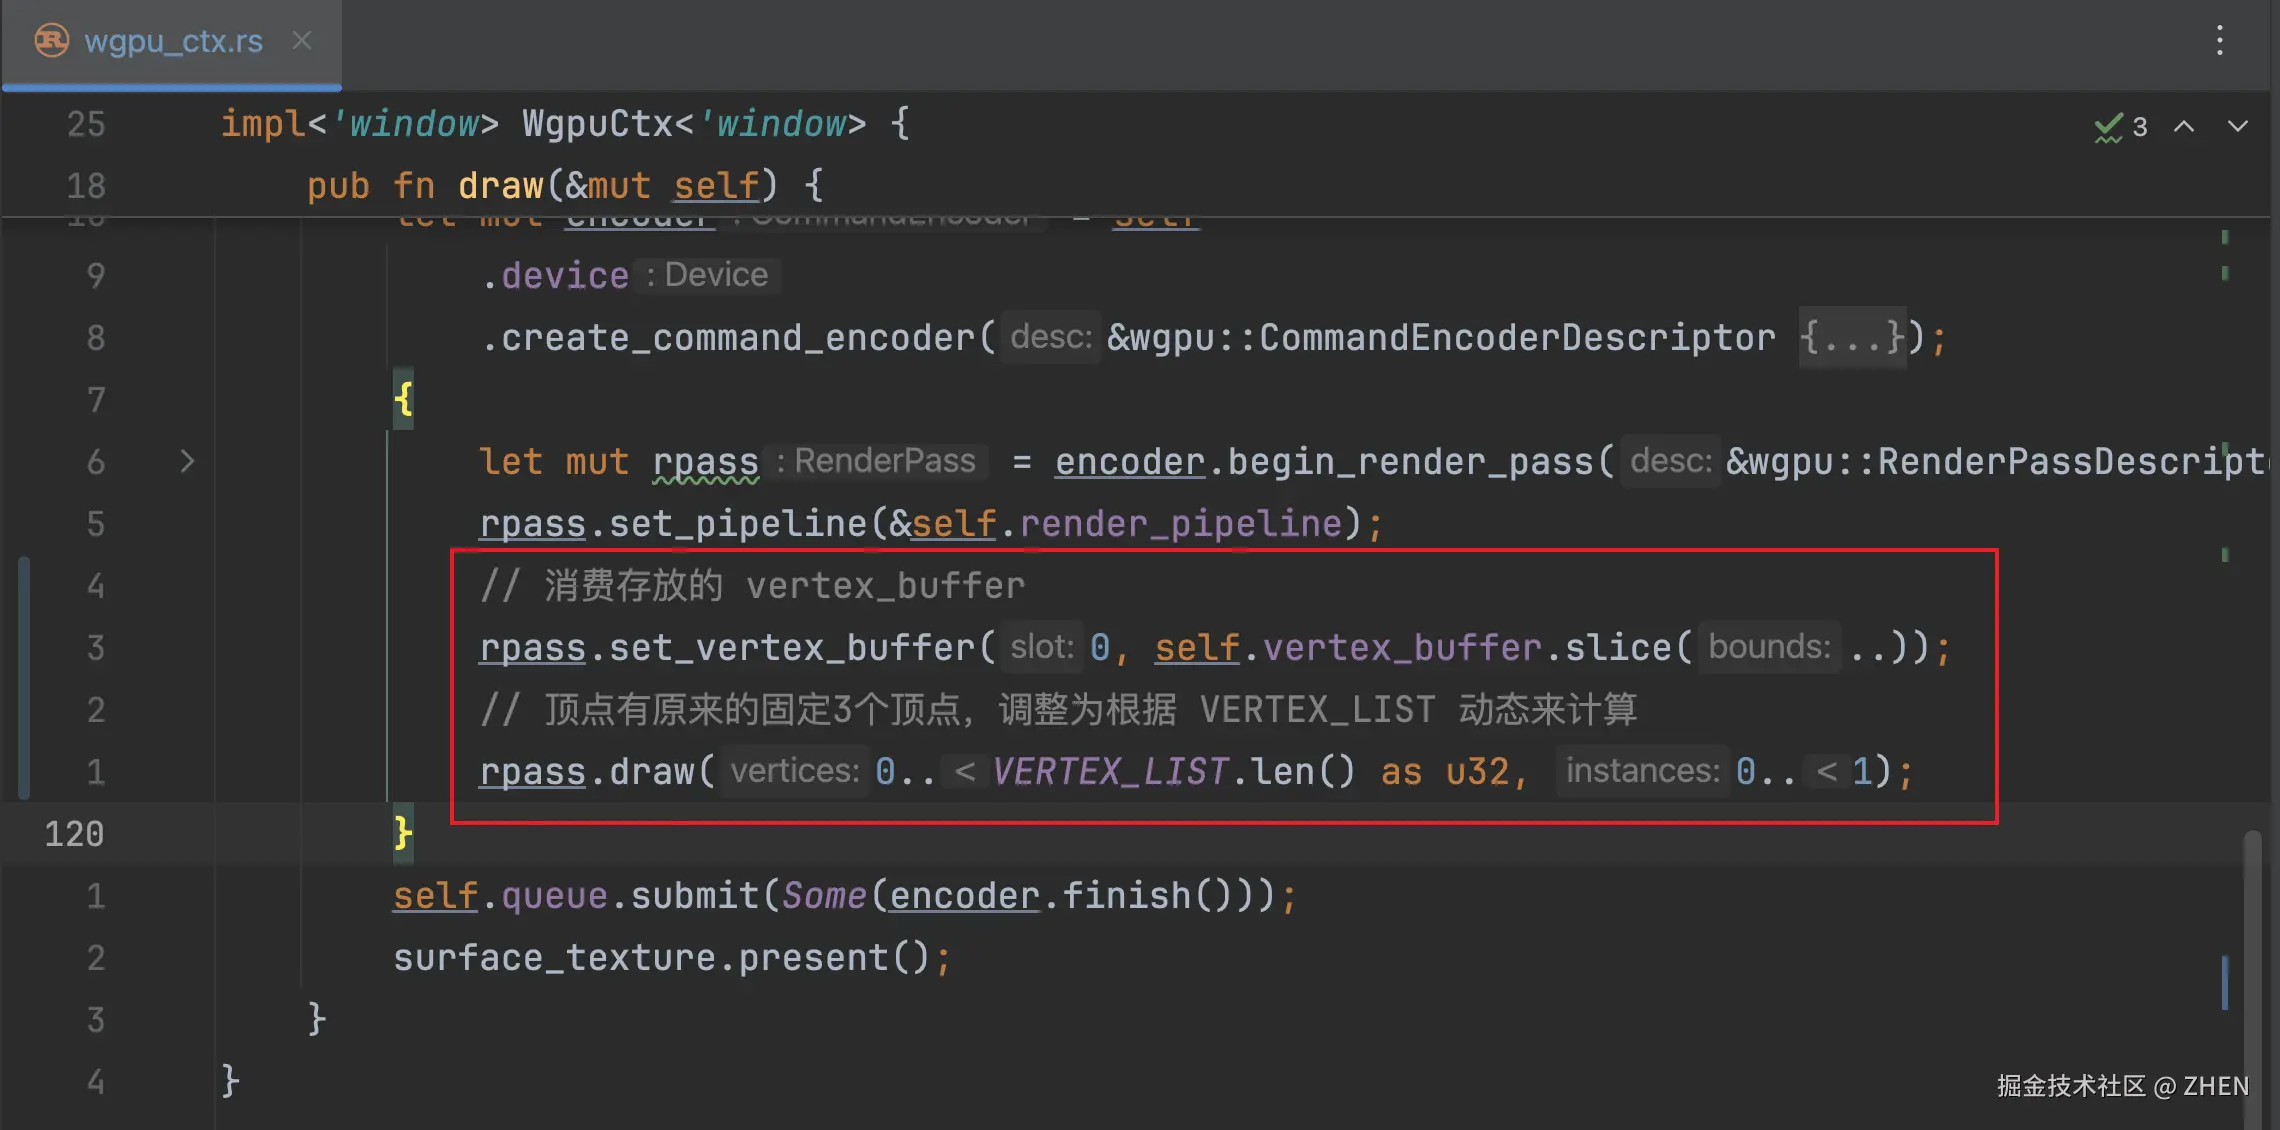Image resolution: width=2280 pixels, height=1130 pixels.
Task: Open the editor tab options menu
Action: click(x=2220, y=41)
